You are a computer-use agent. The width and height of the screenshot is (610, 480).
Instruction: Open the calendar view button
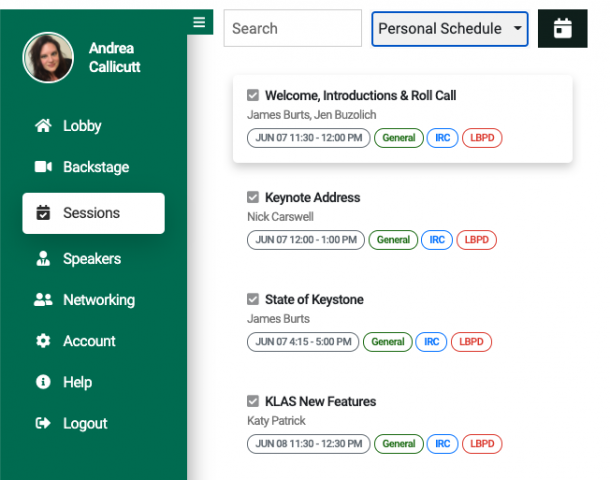[x=562, y=29]
